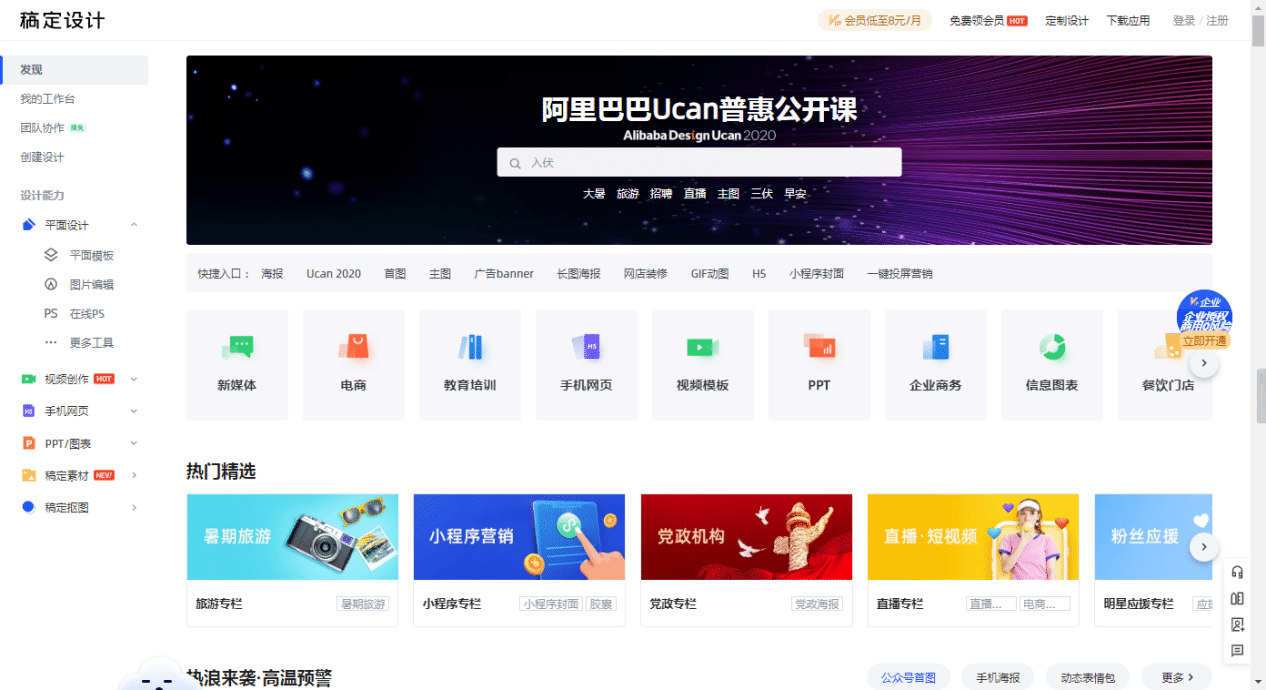This screenshot has width=1266, height=690.
Task: Open the 视频模板 video icon
Action: click(702, 347)
